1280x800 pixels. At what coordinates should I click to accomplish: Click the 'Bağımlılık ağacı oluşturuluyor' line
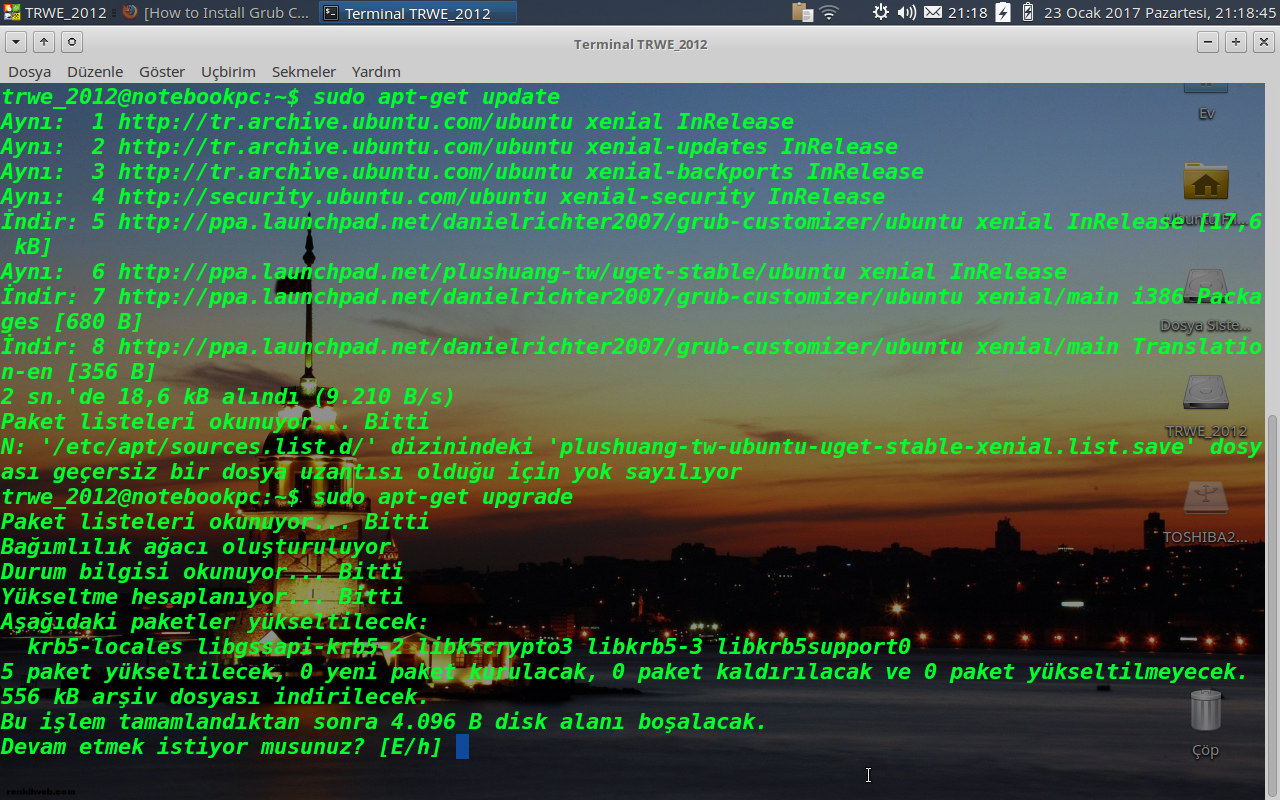pyautogui.click(x=196, y=547)
